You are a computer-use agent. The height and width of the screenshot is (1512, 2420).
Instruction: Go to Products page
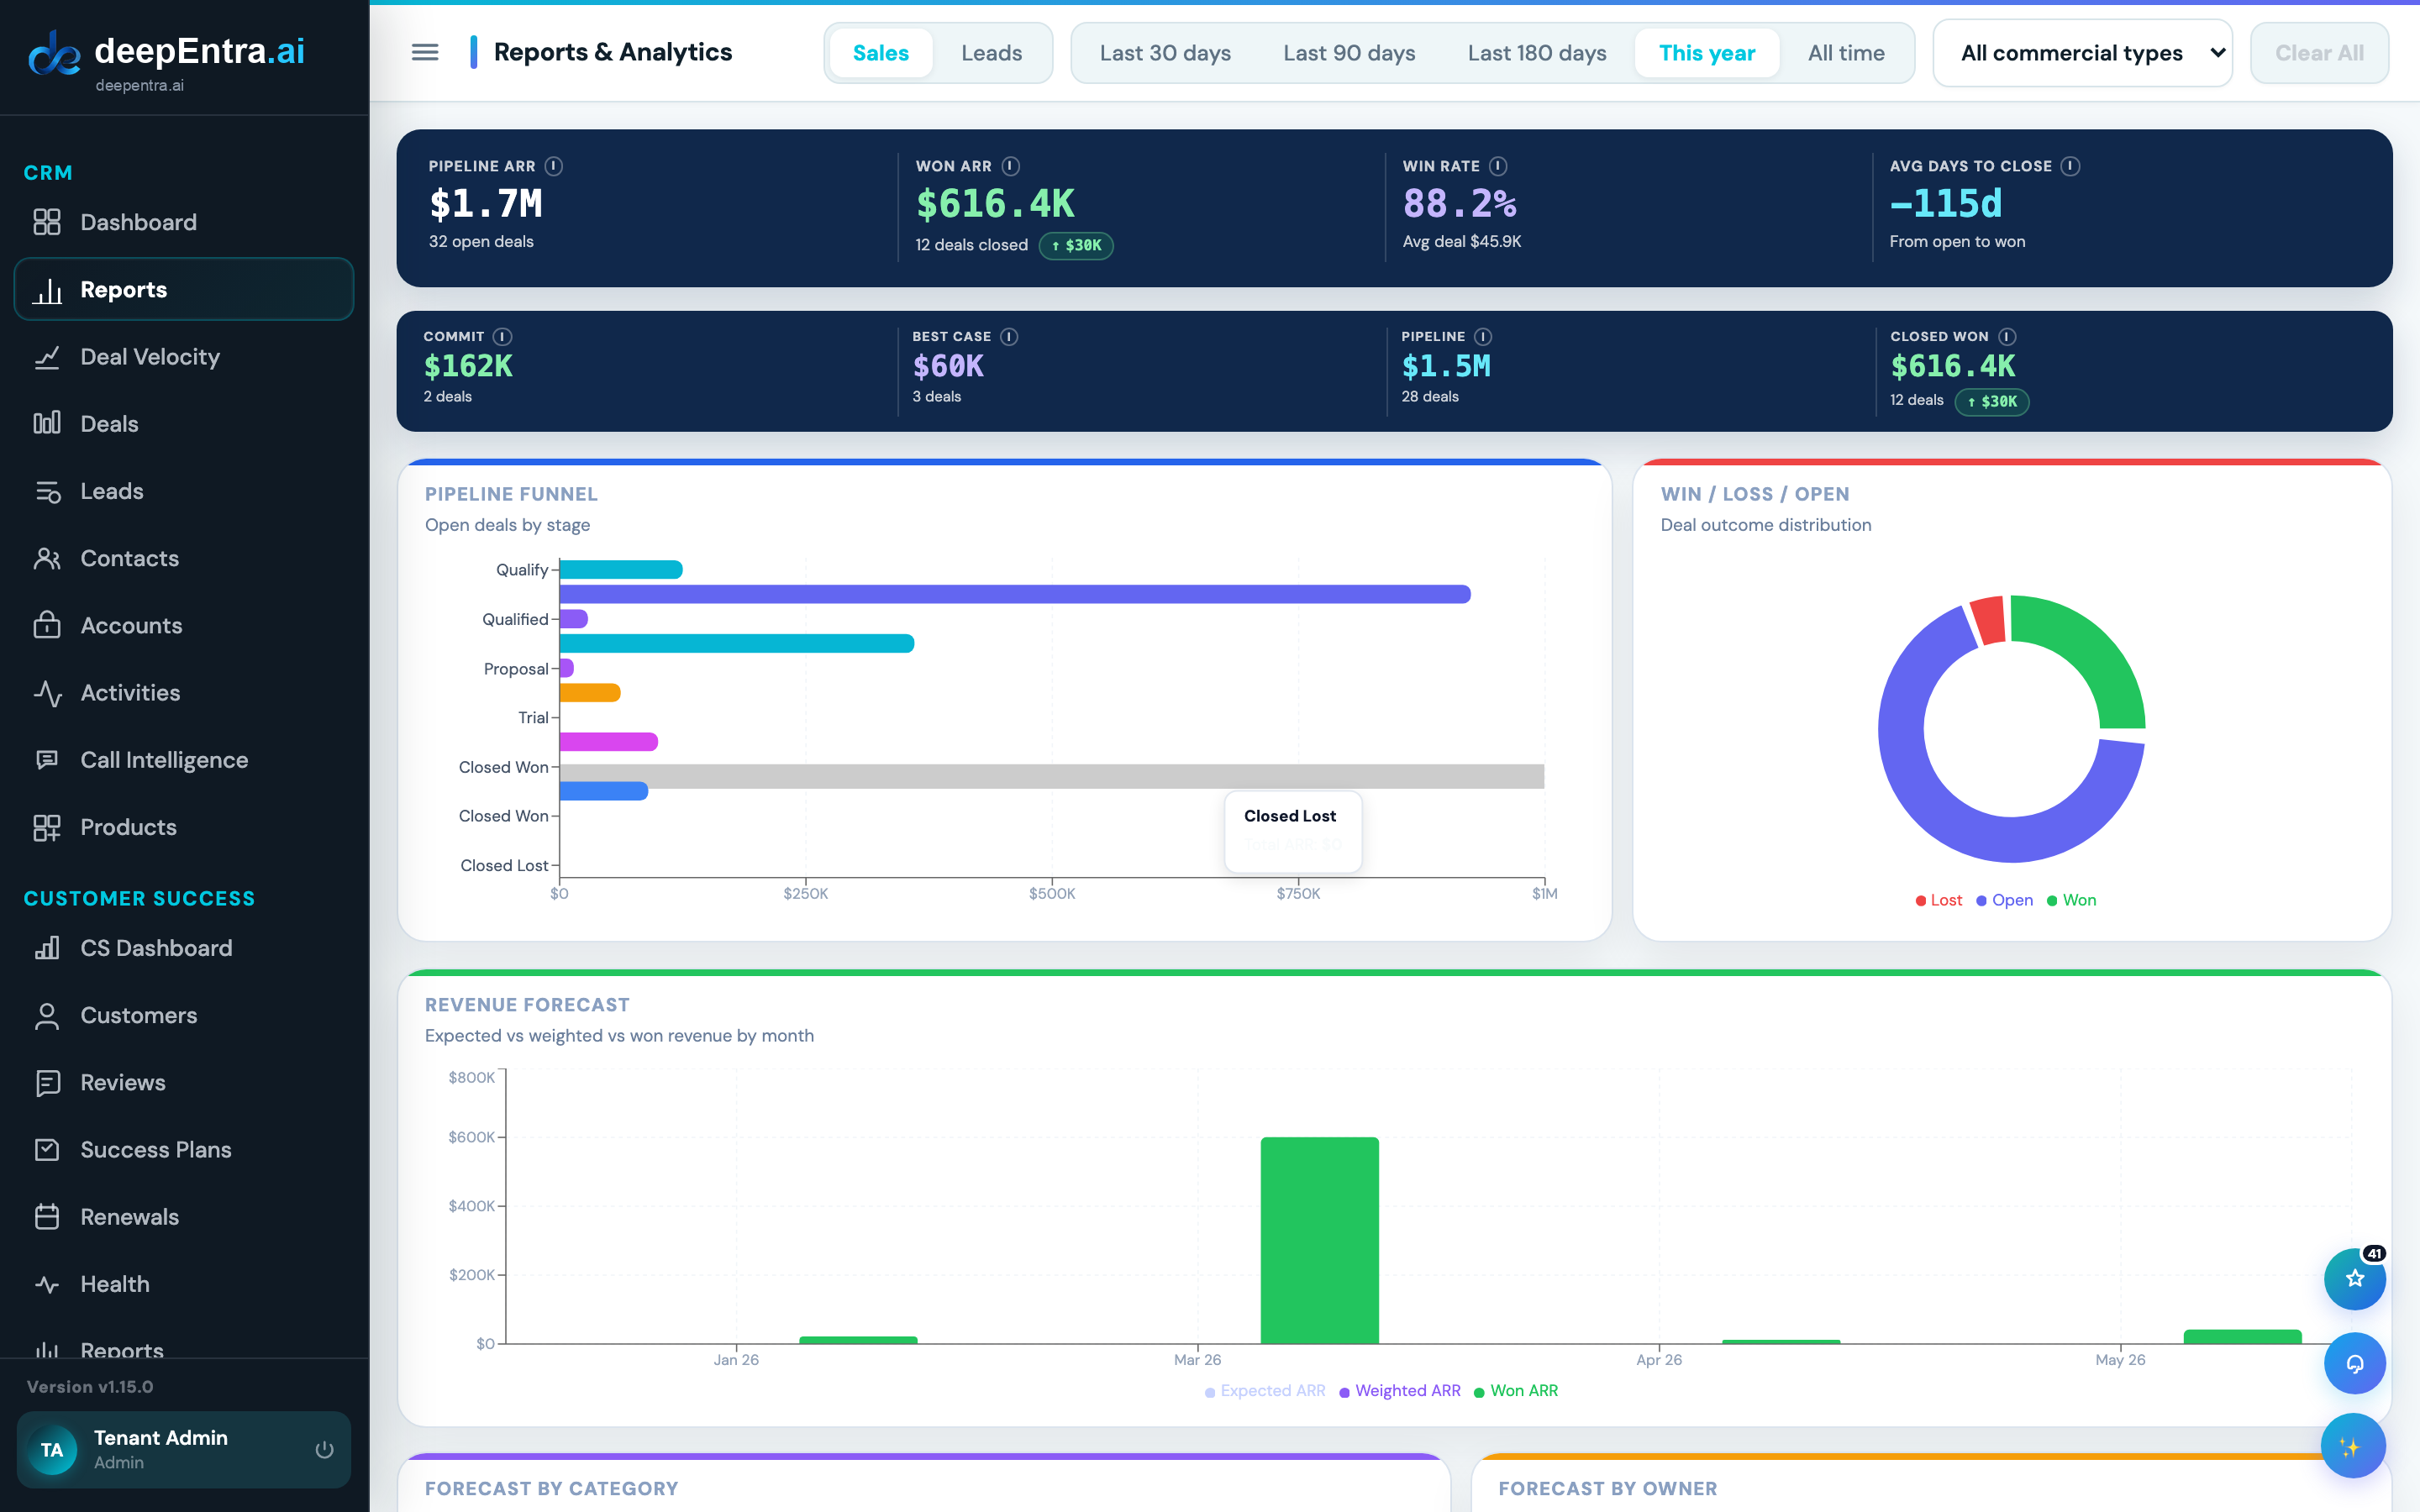coord(184,827)
